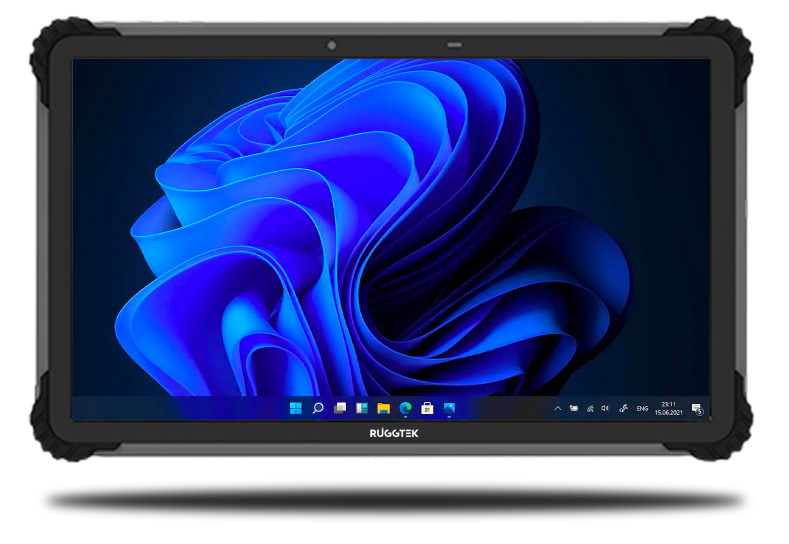The image size is (789, 544).
Task: Switch input language ENG indicator
Action: pos(642,409)
